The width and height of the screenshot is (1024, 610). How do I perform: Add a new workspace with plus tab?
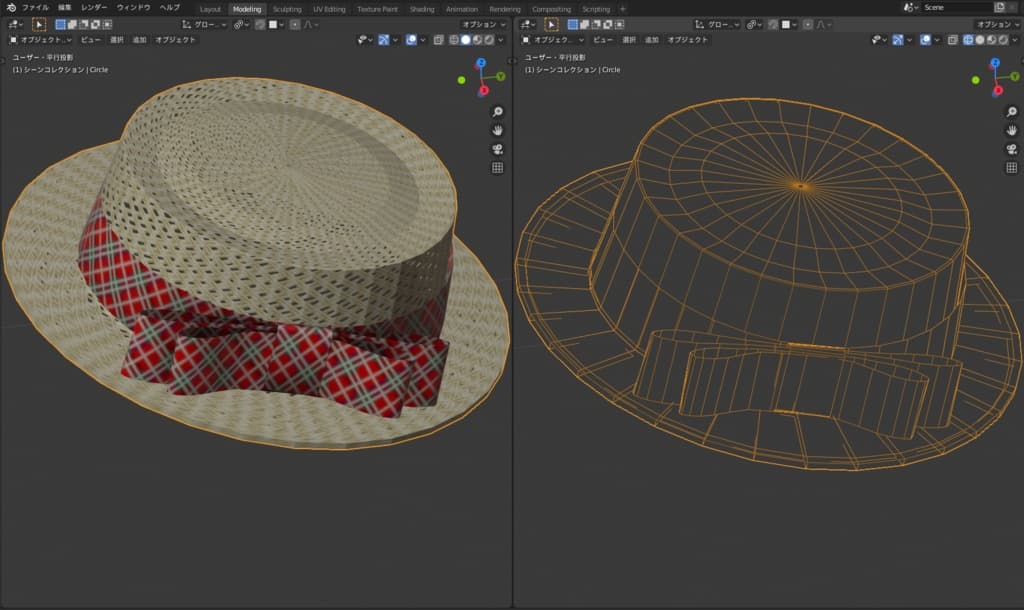[x=622, y=9]
